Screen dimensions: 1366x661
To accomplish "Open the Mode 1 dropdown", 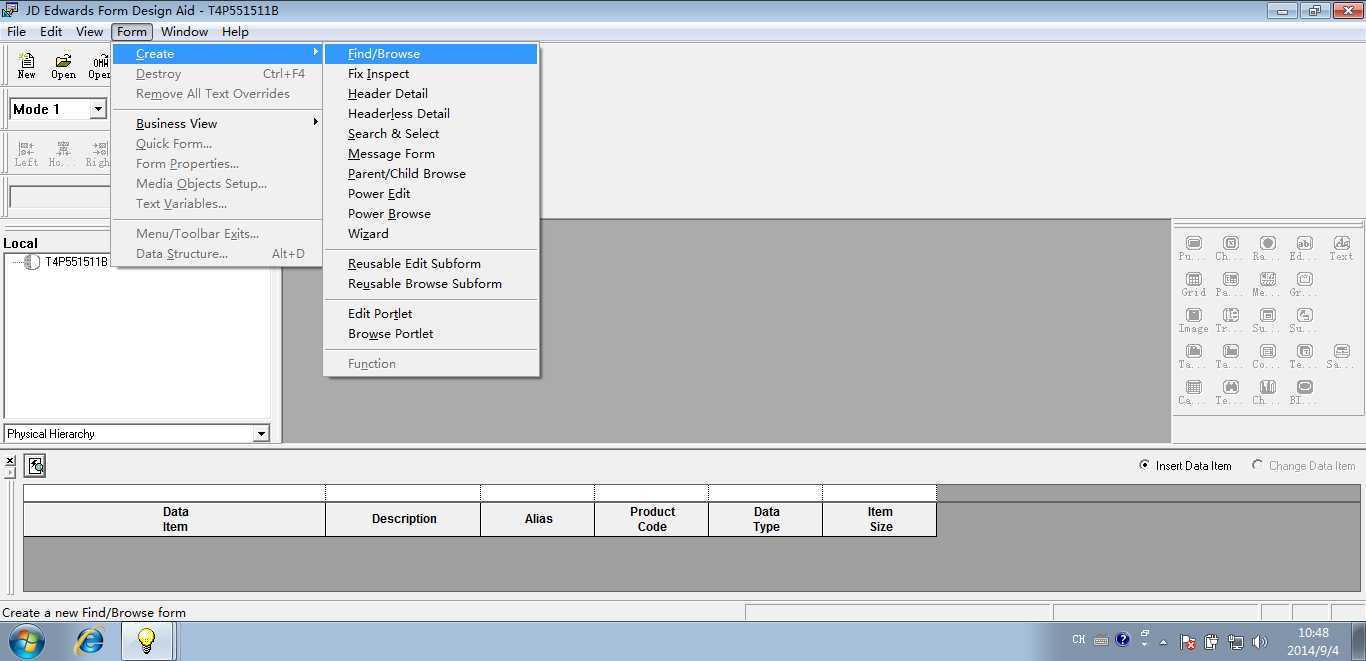I will pyautogui.click(x=98, y=109).
